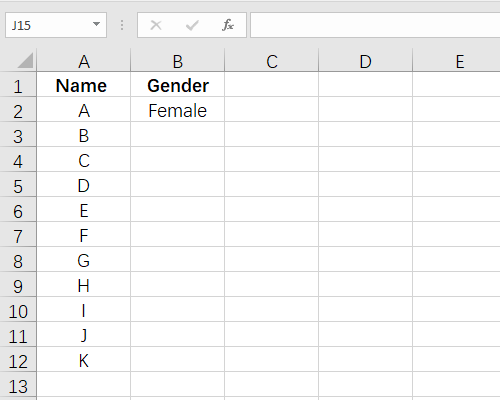Select row 1 header
The image size is (500, 400).
pyautogui.click(x=18, y=85)
